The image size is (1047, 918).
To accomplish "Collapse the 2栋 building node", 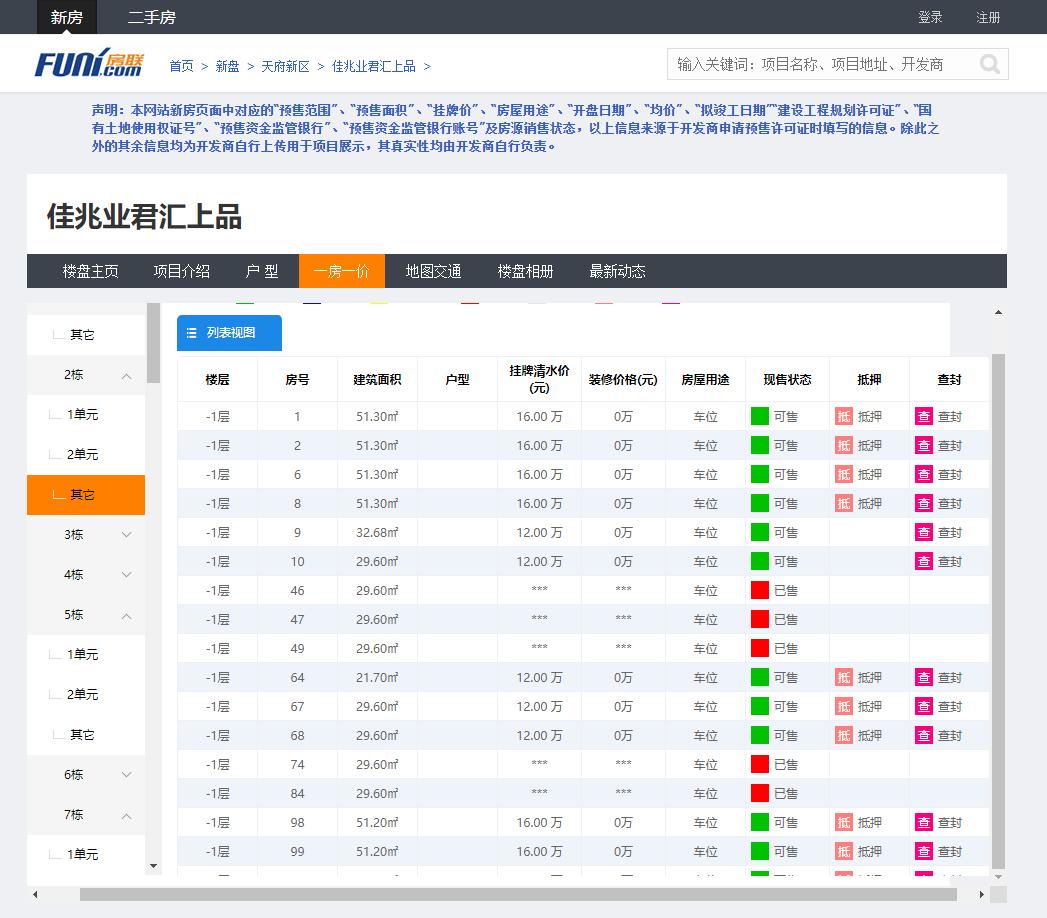I will (126, 376).
